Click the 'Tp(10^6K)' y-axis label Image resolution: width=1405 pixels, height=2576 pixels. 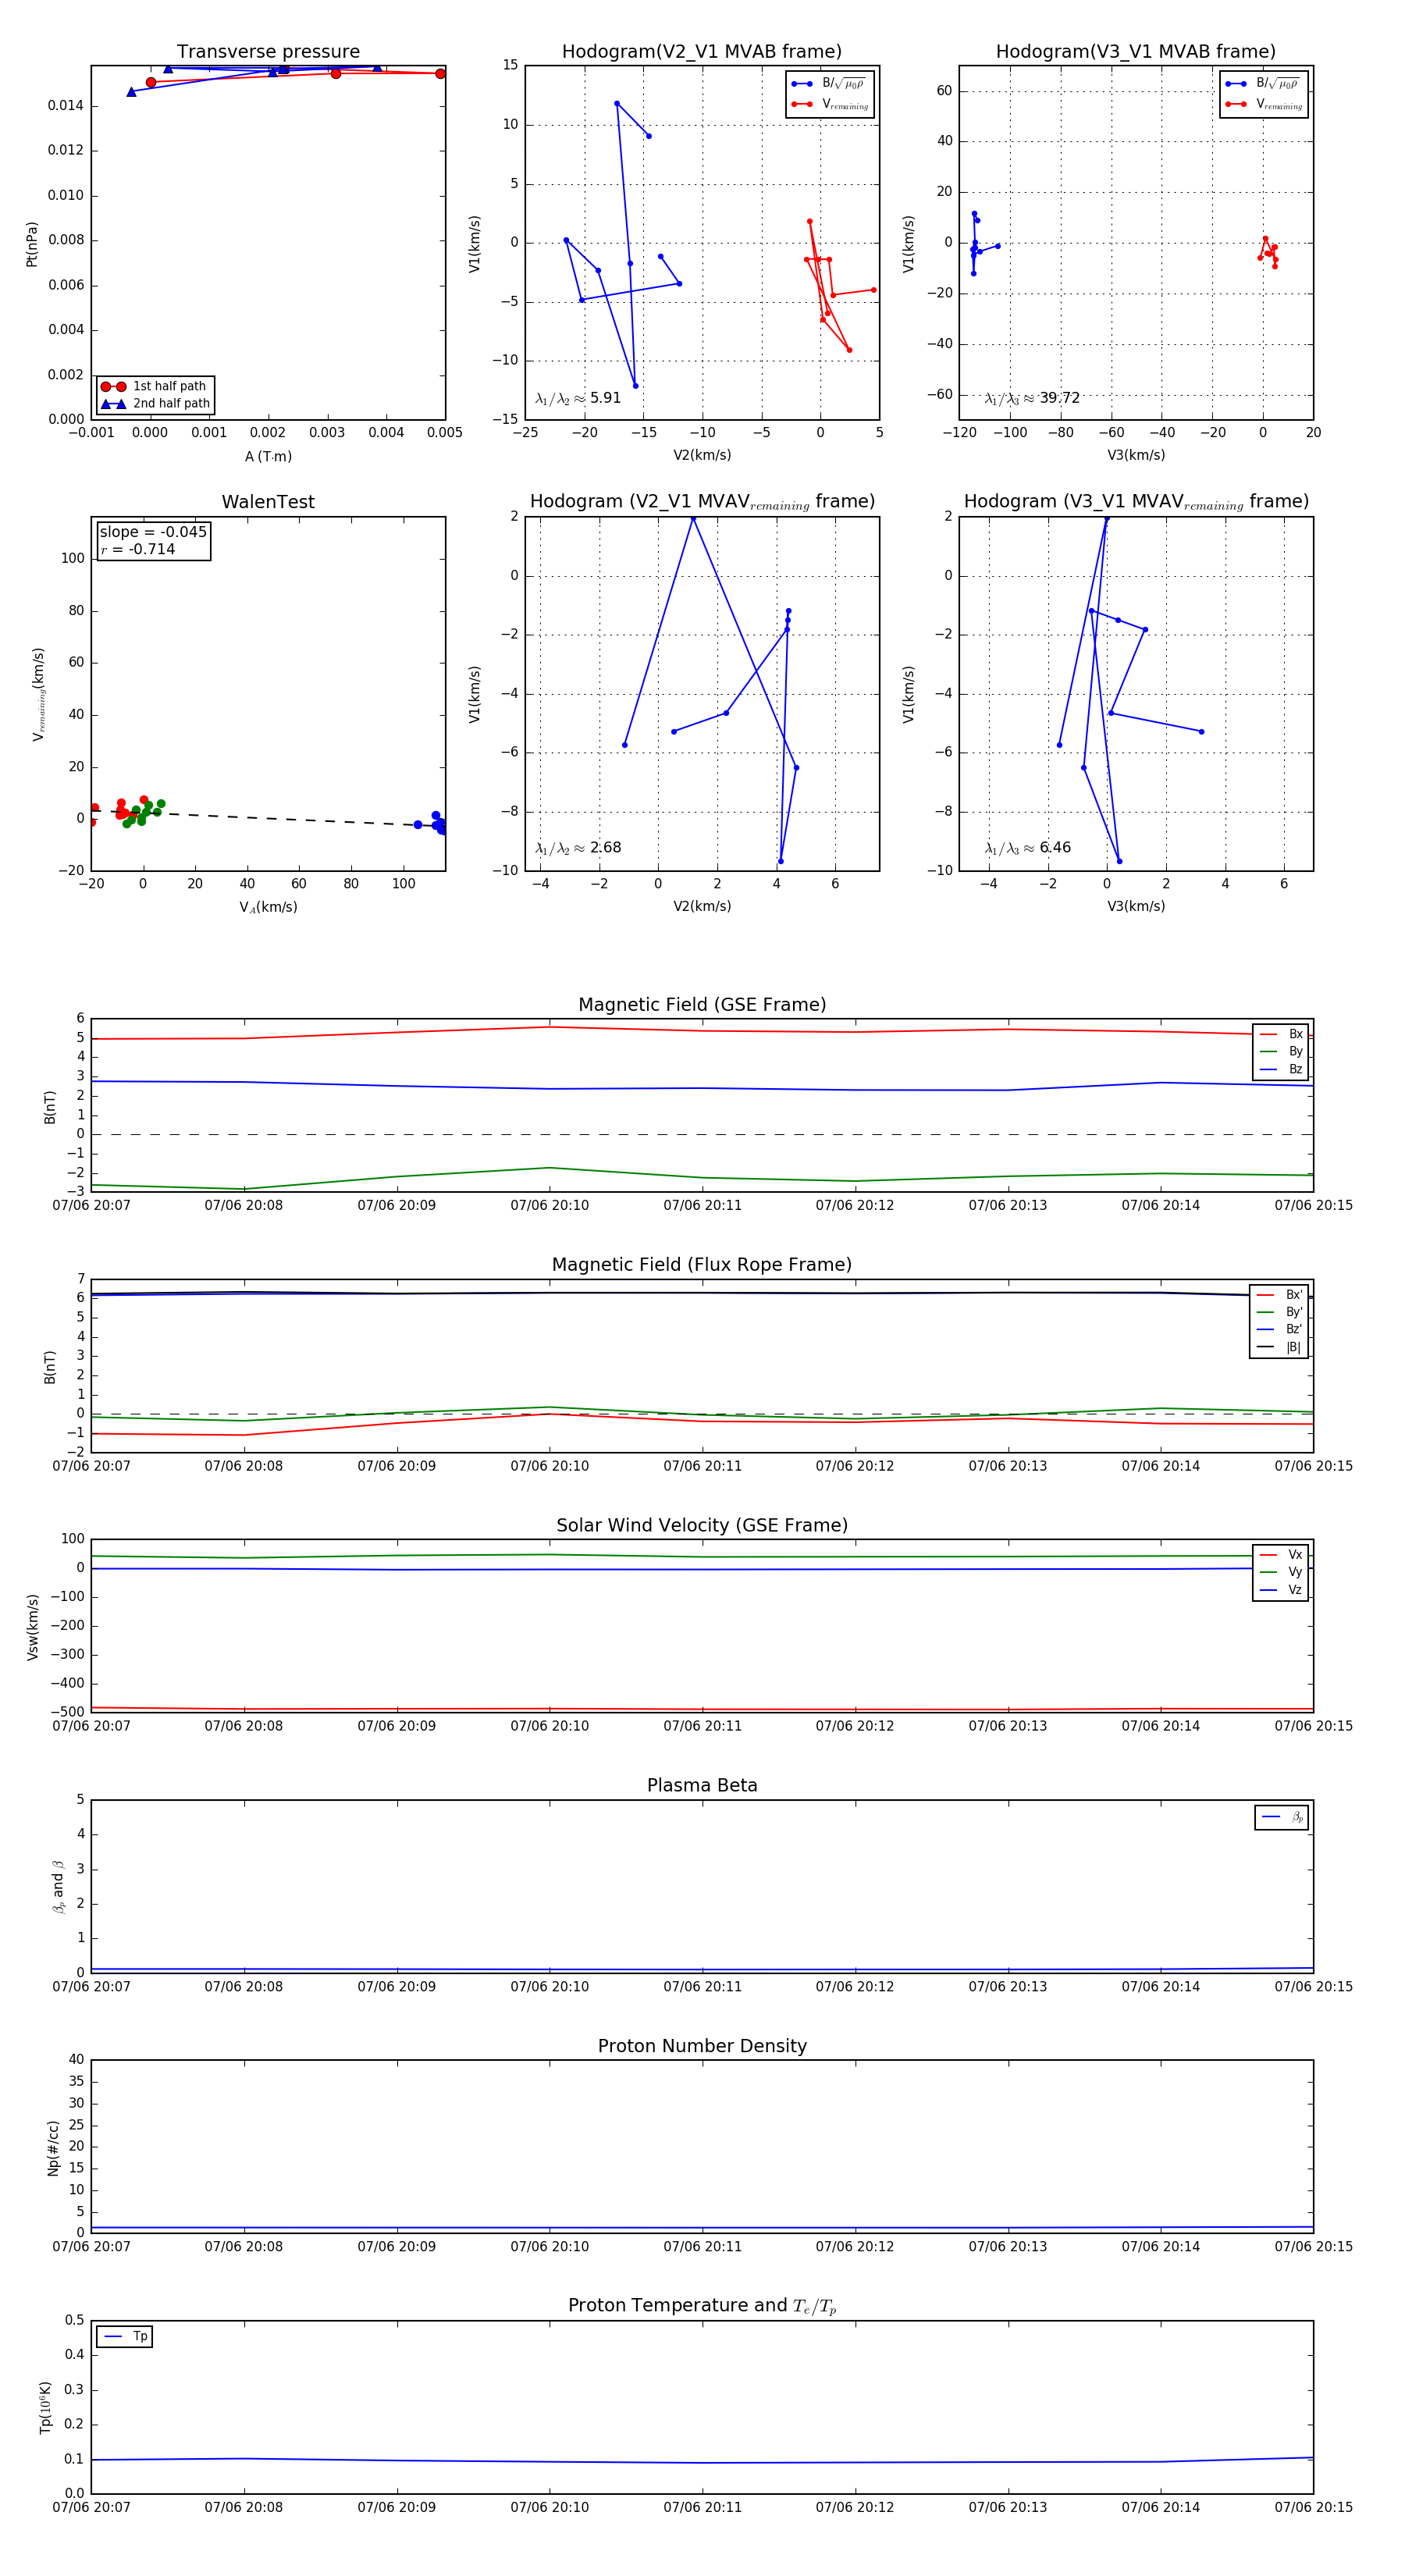(45, 2408)
